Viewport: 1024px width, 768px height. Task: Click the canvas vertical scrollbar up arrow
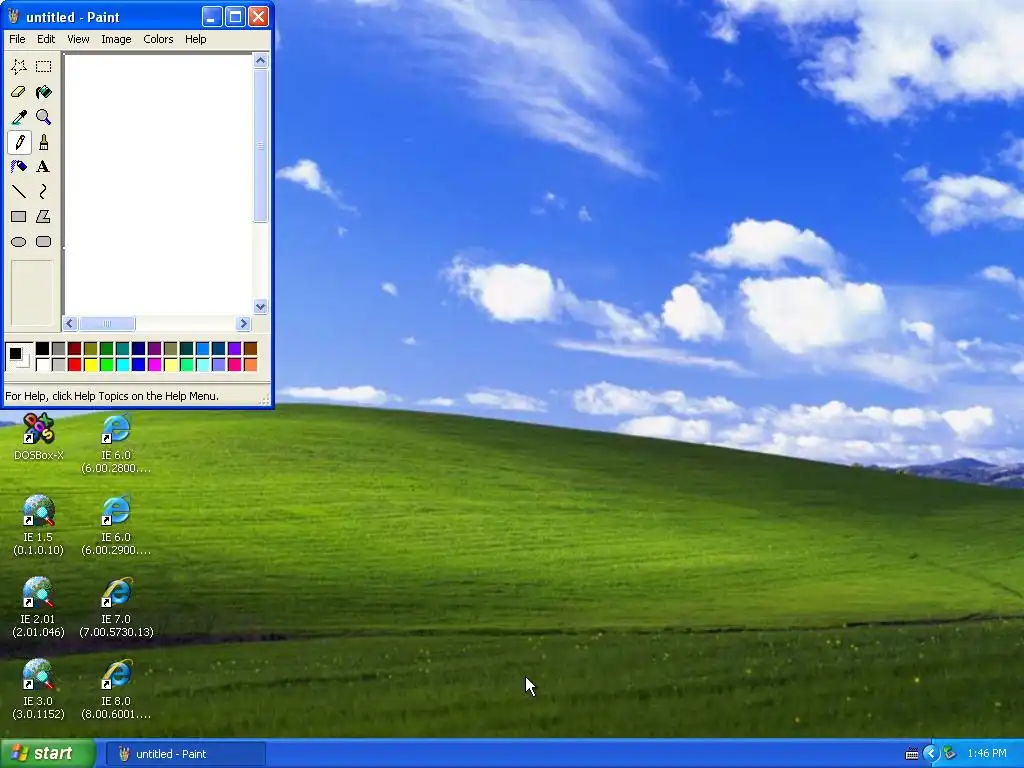pos(260,61)
